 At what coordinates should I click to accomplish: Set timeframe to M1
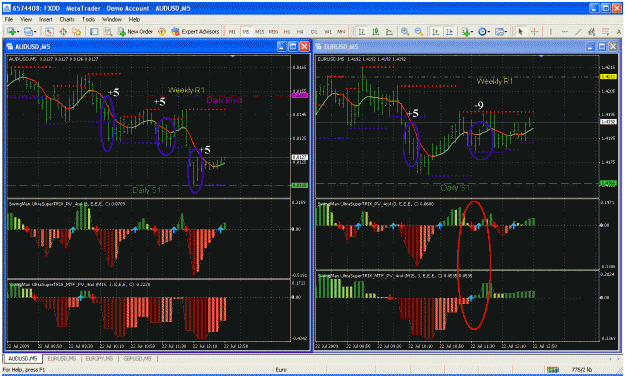click(x=232, y=31)
